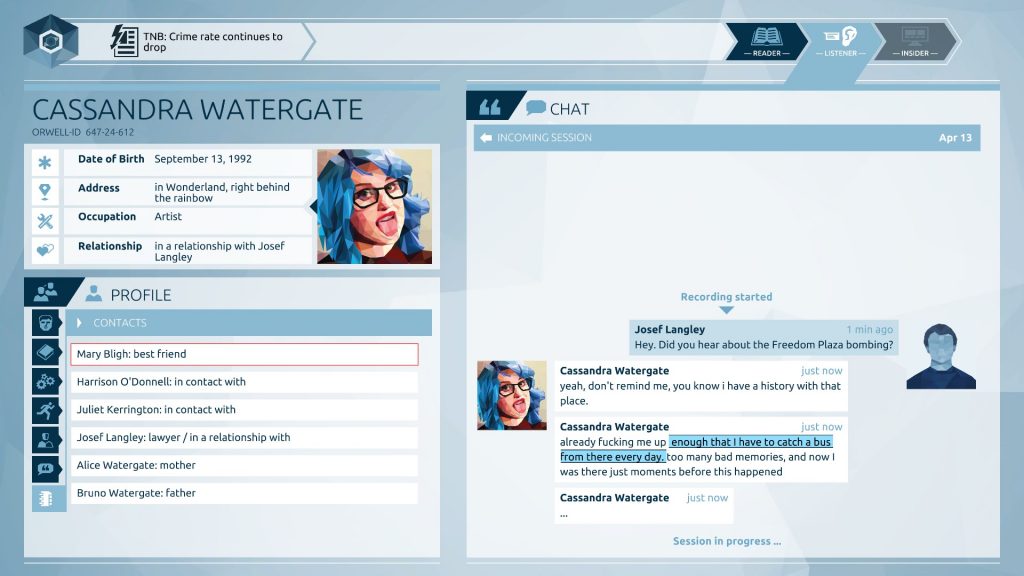Switch to the Listener tab

[840, 41]
